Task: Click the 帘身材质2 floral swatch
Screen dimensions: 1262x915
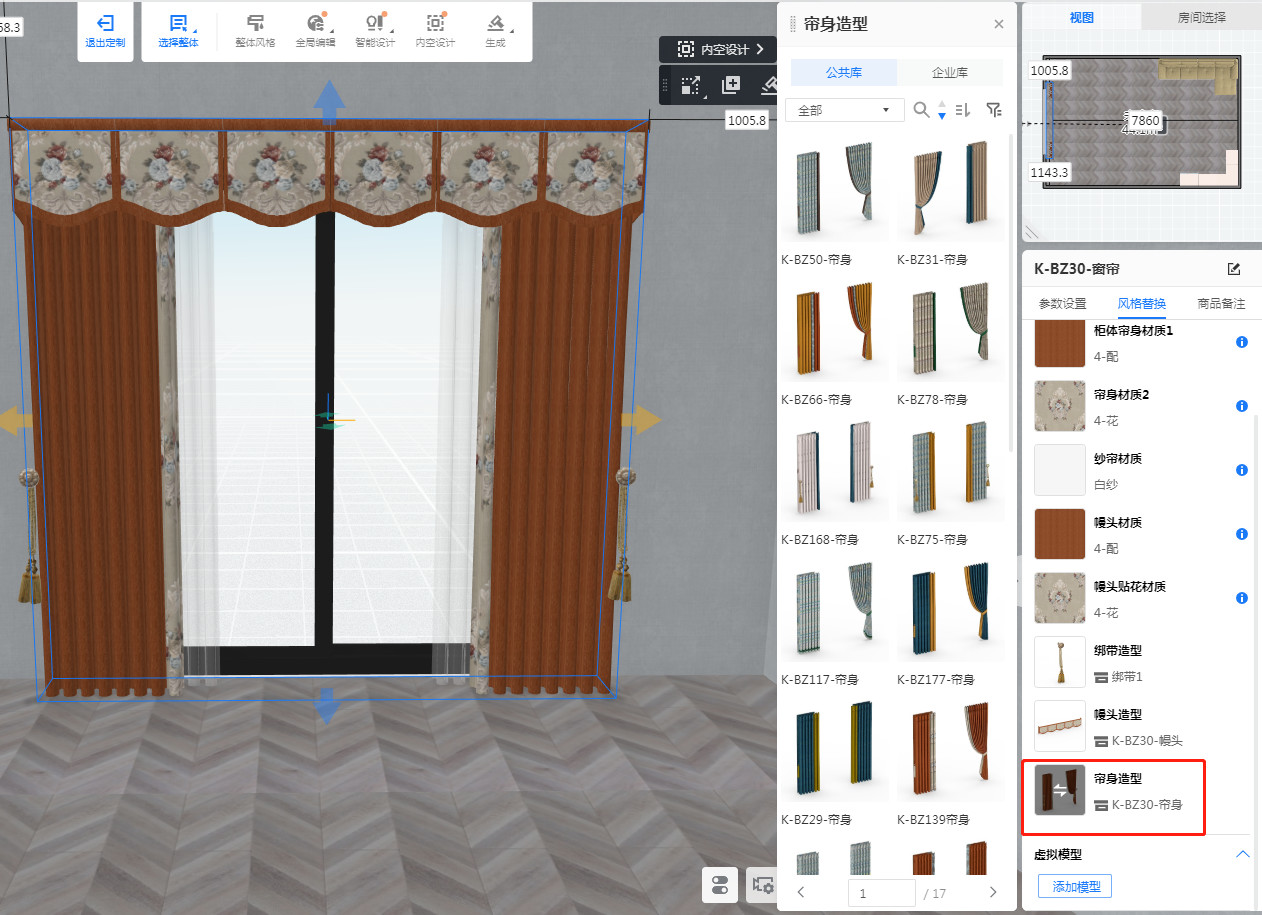Action: tap(1060, 406)
